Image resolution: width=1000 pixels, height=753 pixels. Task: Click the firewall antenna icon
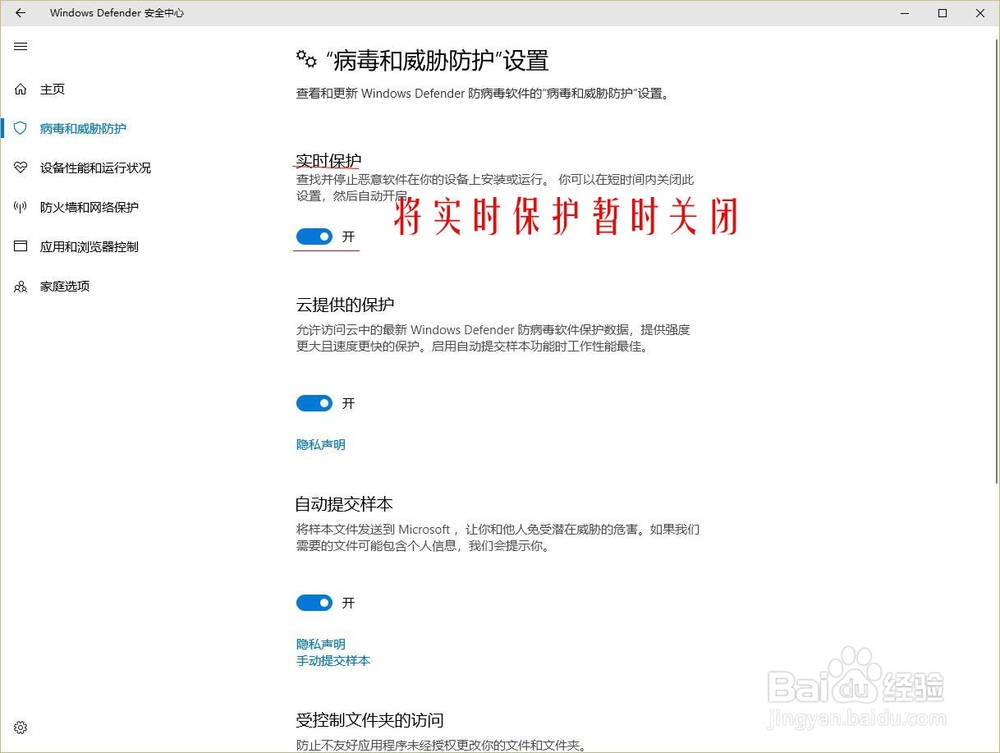click(x=20, y=207)
